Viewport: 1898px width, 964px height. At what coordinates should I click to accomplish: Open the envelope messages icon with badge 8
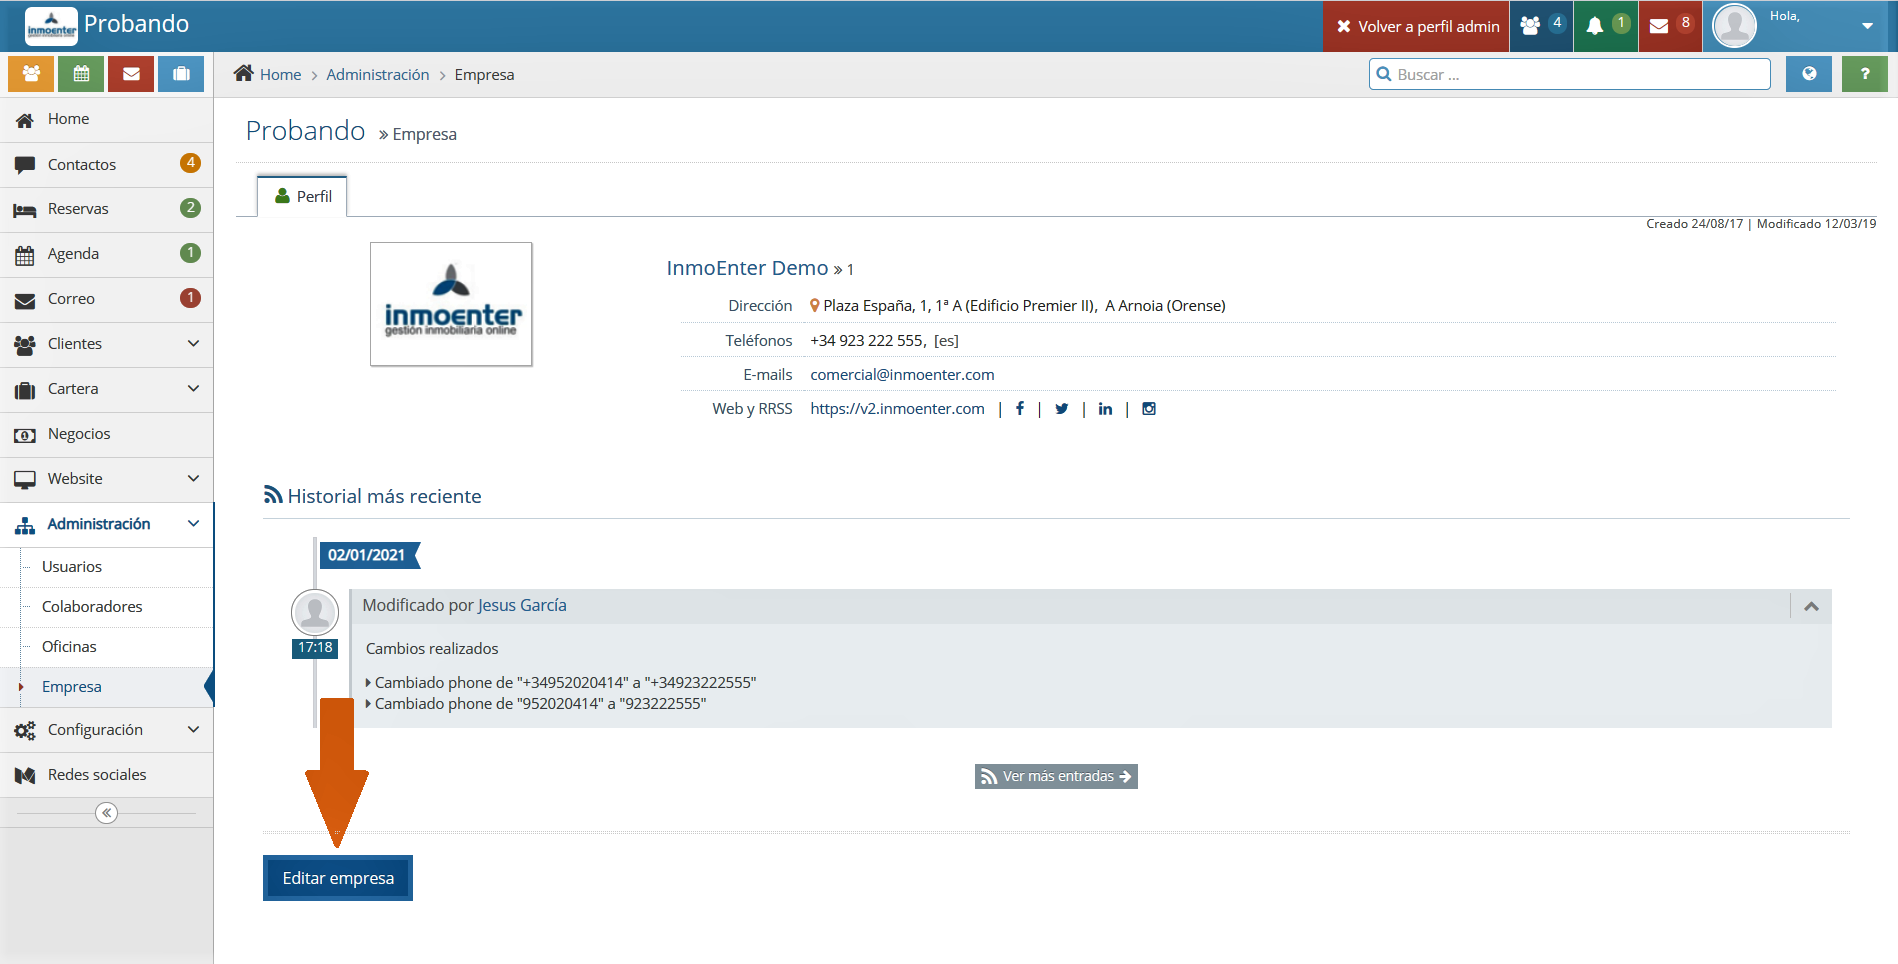[x=1670, y=26]
